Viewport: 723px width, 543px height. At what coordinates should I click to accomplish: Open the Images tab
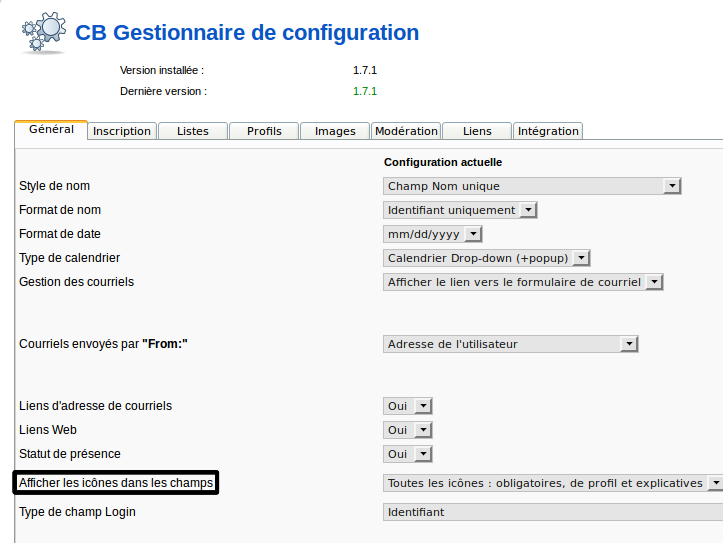(335, 131)
